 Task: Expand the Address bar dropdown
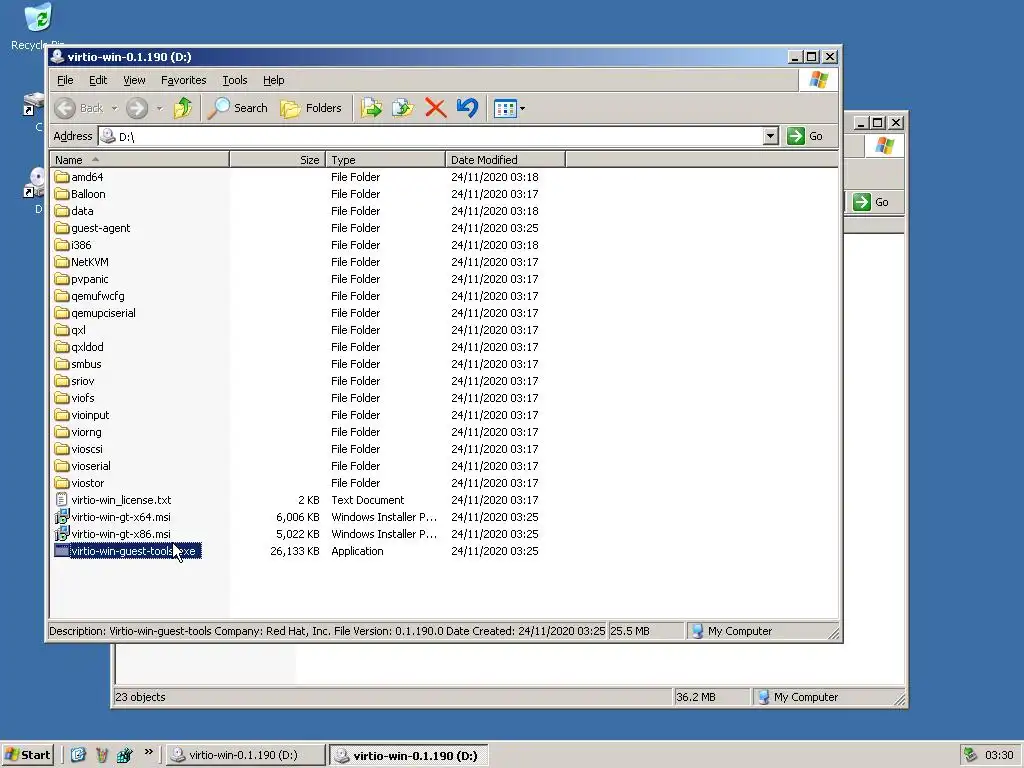click(x=771, y=136)
